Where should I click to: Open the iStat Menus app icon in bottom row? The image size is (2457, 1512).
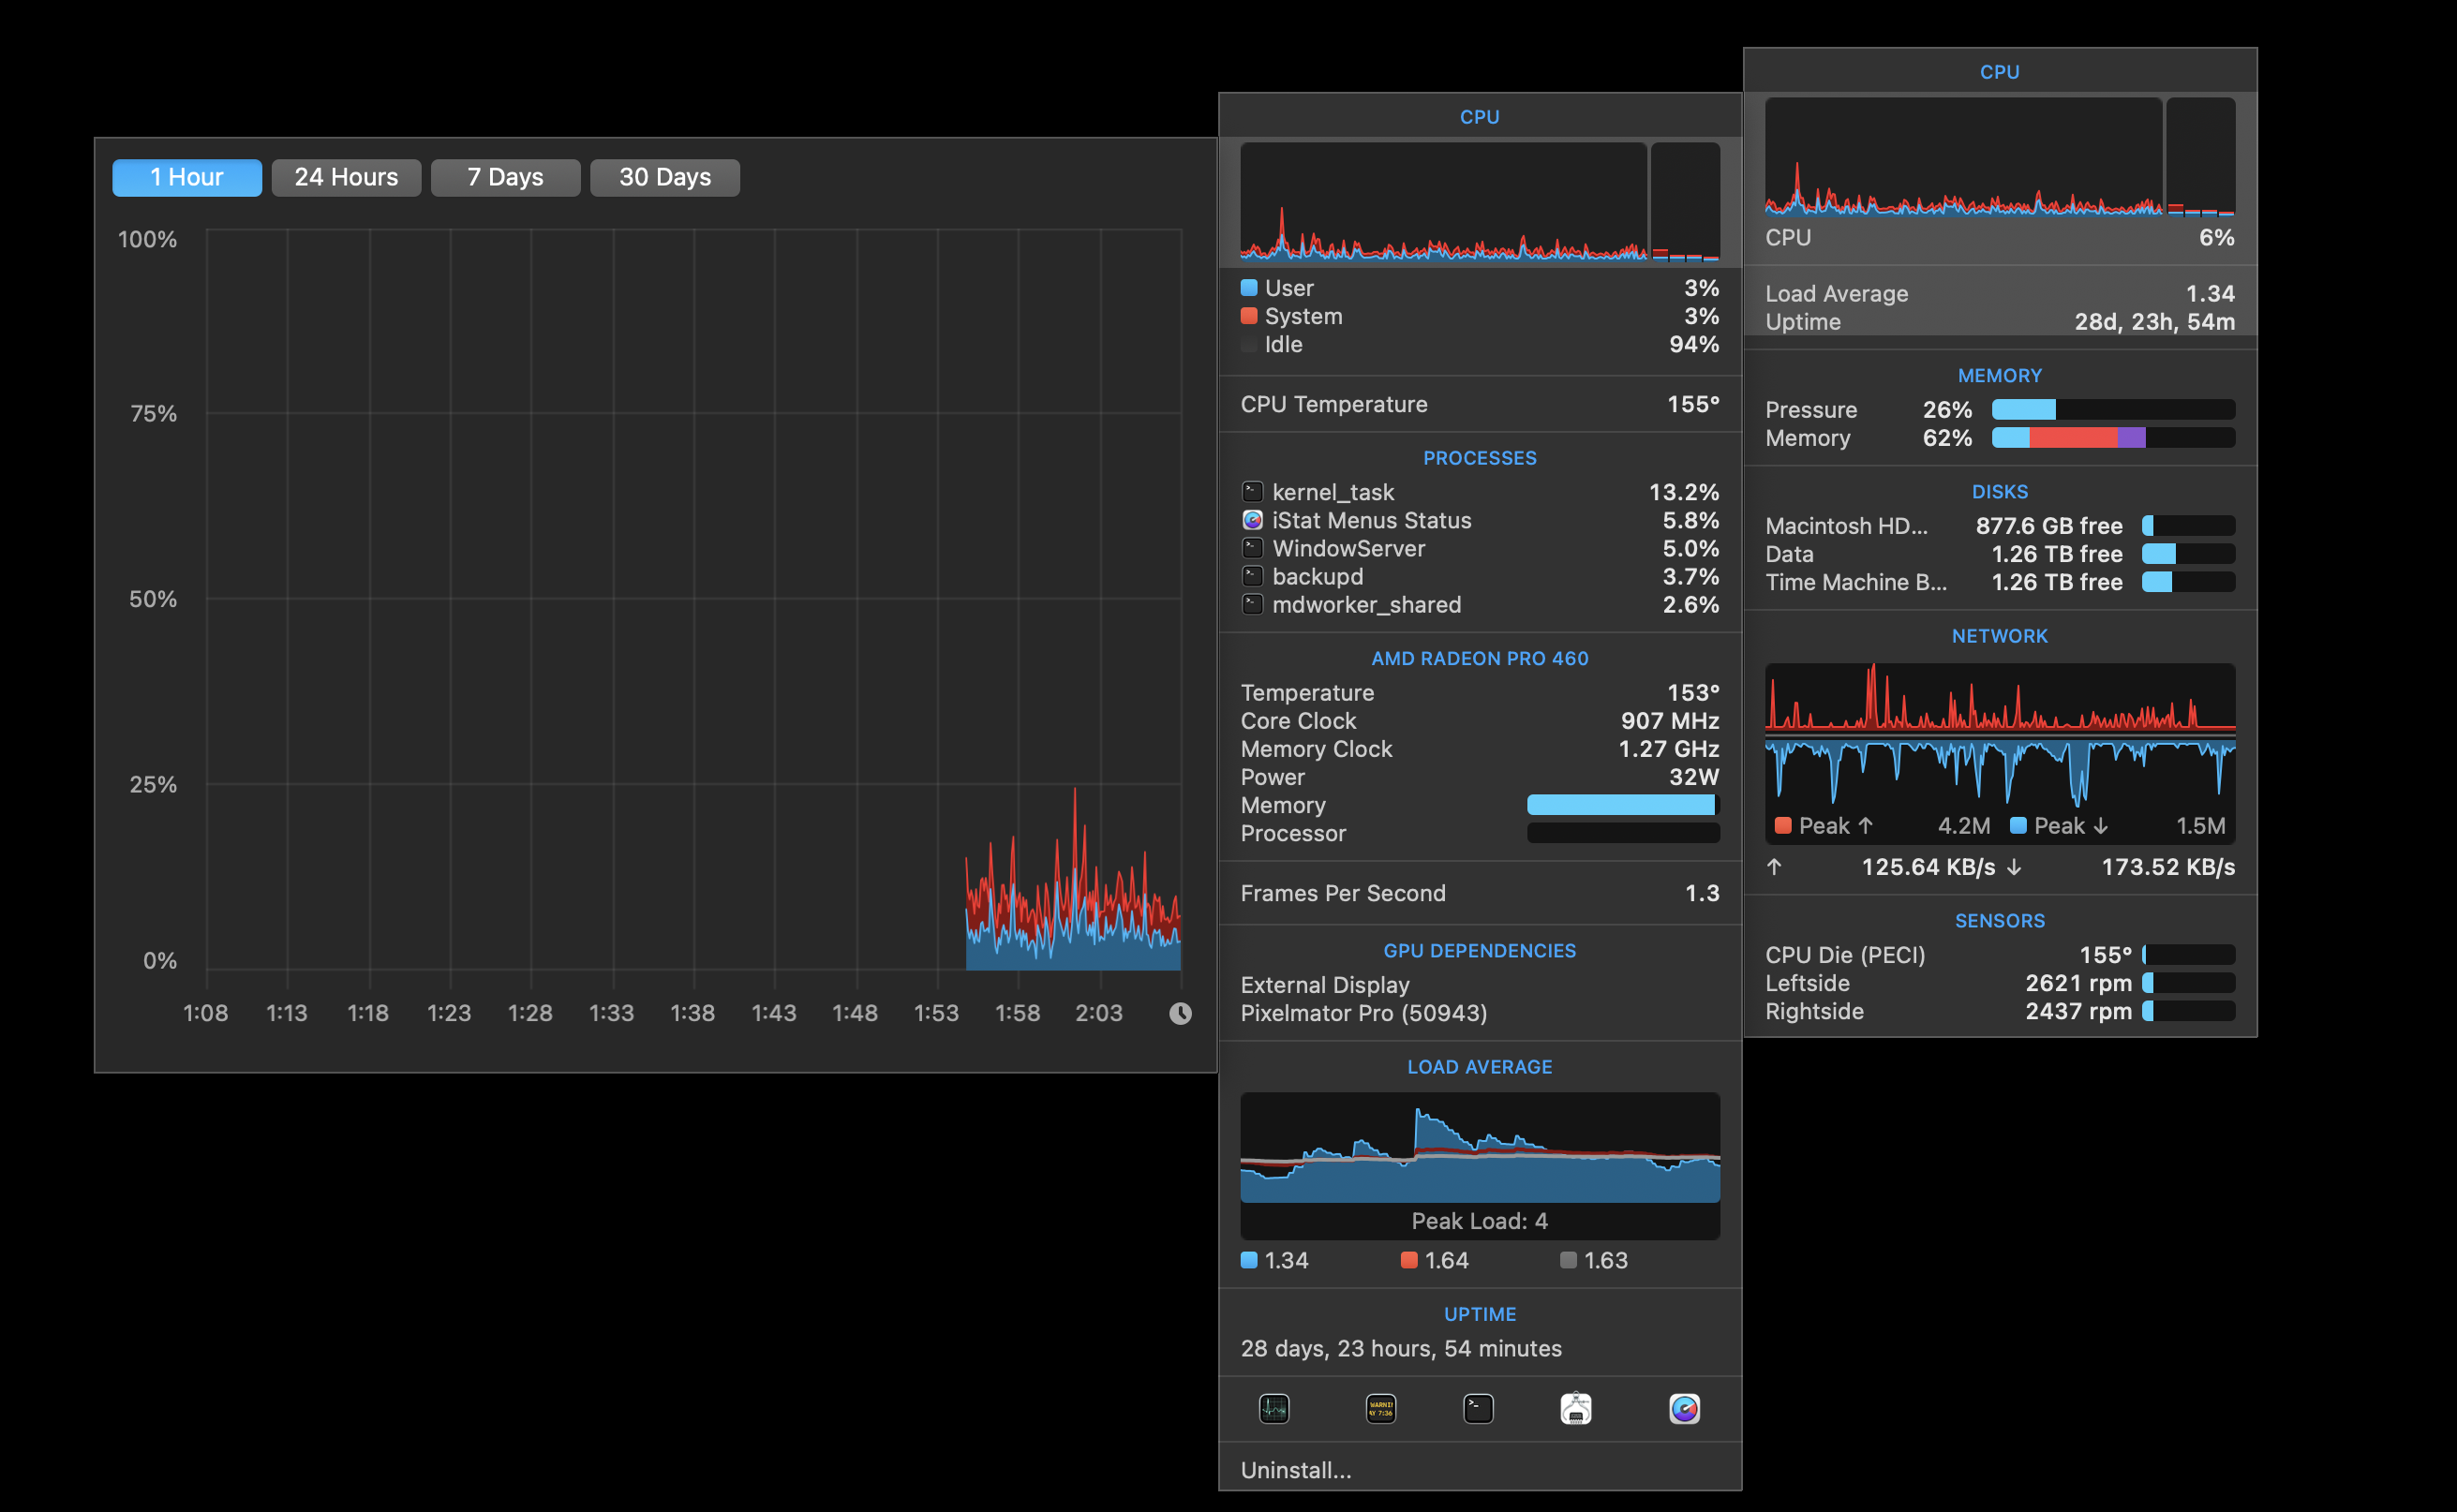pos(1684,1409)
